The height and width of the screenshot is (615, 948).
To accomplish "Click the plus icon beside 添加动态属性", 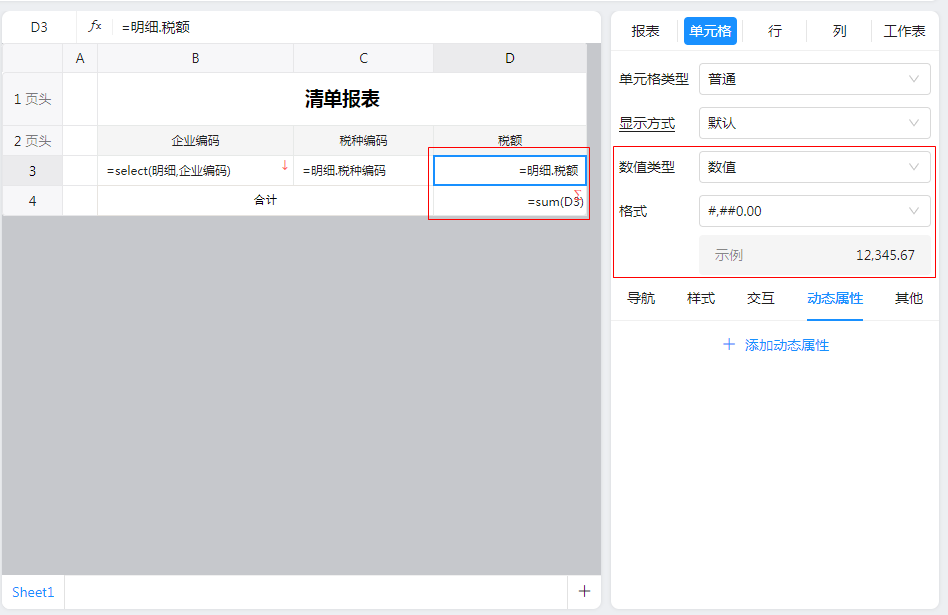I will 729,345.
